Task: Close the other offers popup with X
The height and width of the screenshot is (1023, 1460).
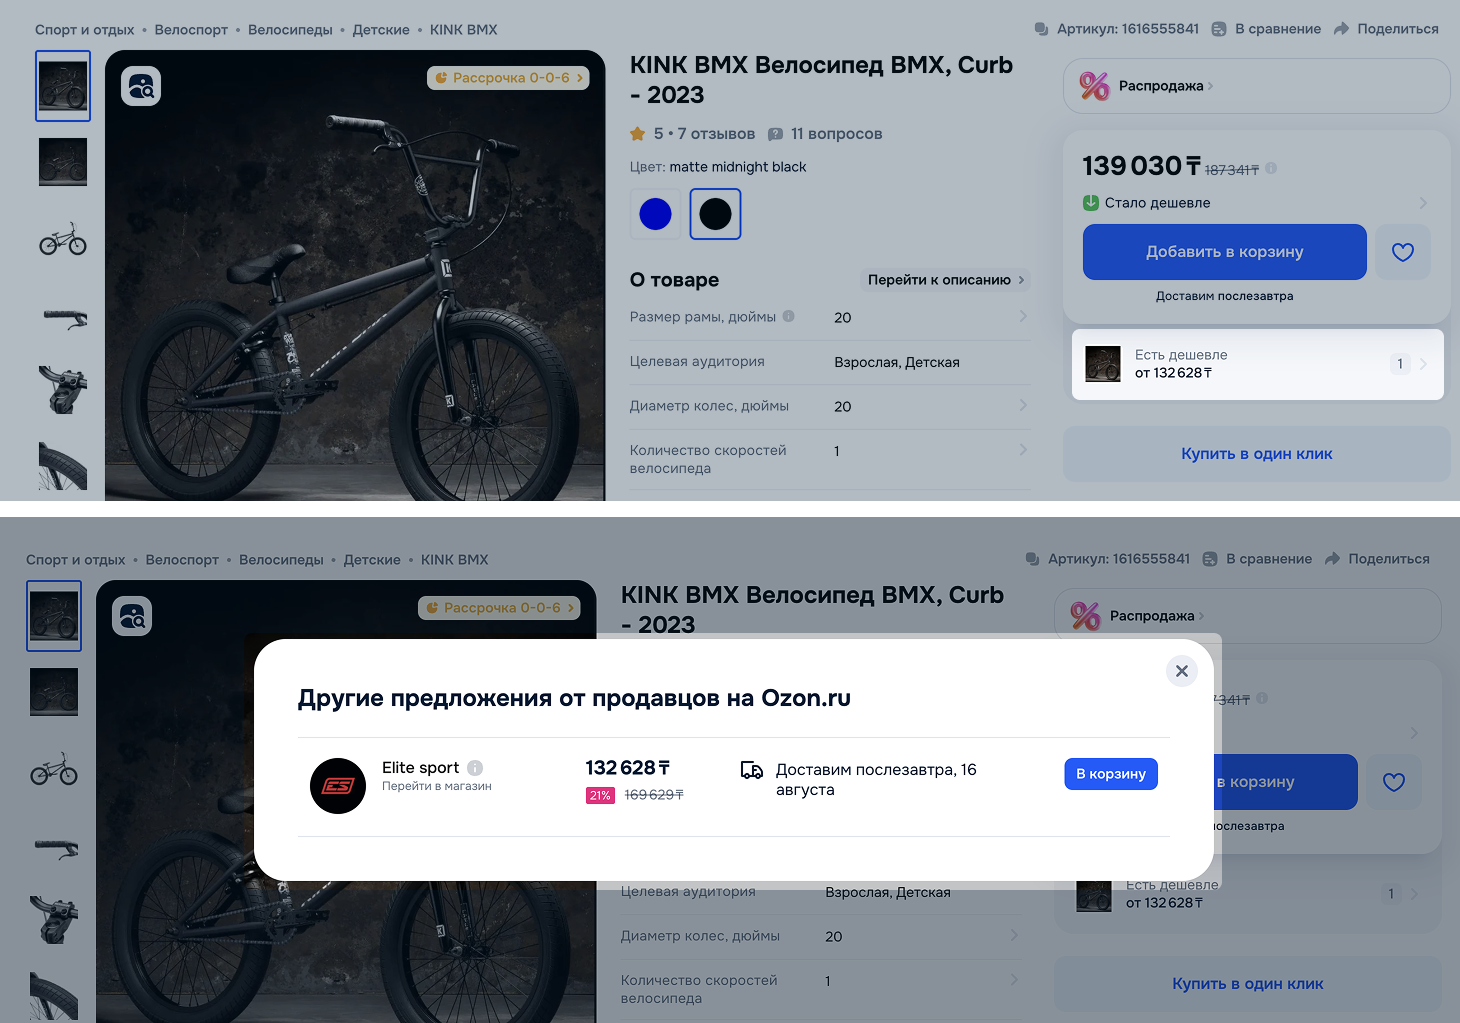Action: tap(1182, 671)
